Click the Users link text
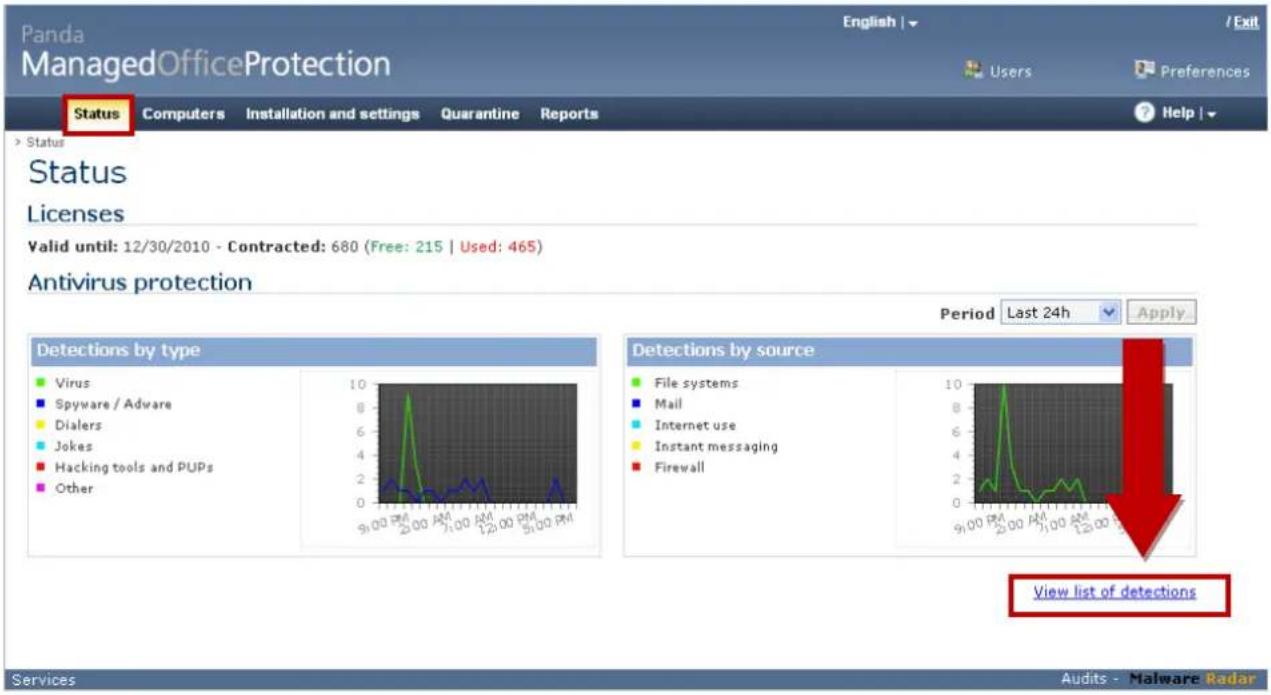This screenshot has width=1271, height=695. click(x=1010, y=72)
